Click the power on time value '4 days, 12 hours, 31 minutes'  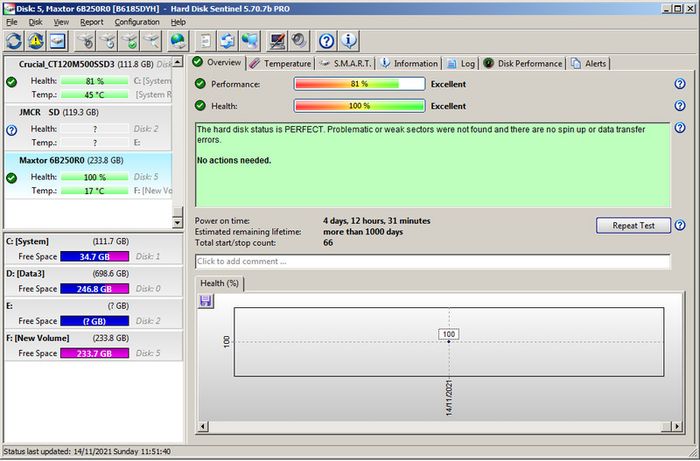(x=377, y=221)
